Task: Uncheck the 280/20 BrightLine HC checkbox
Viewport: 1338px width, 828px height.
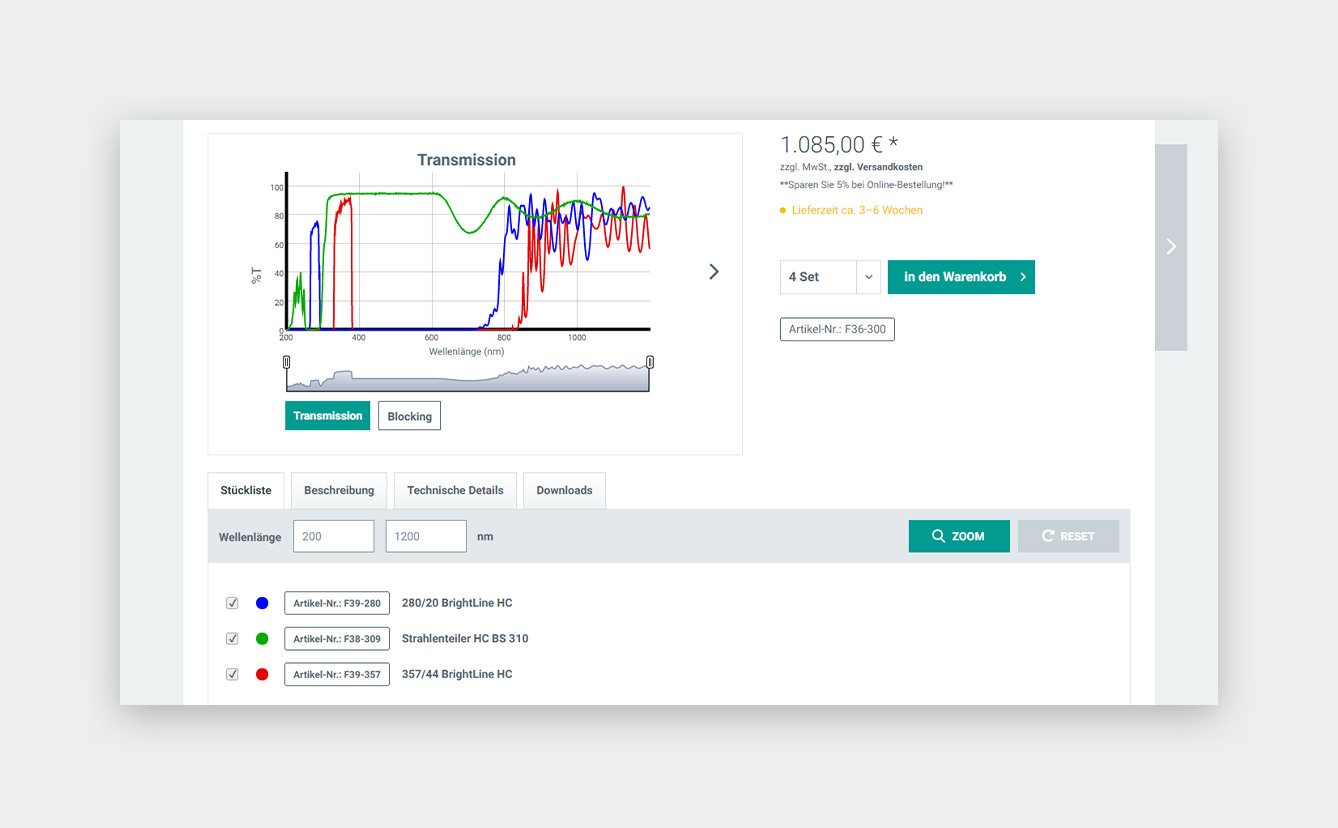Action: pos(232,603)
